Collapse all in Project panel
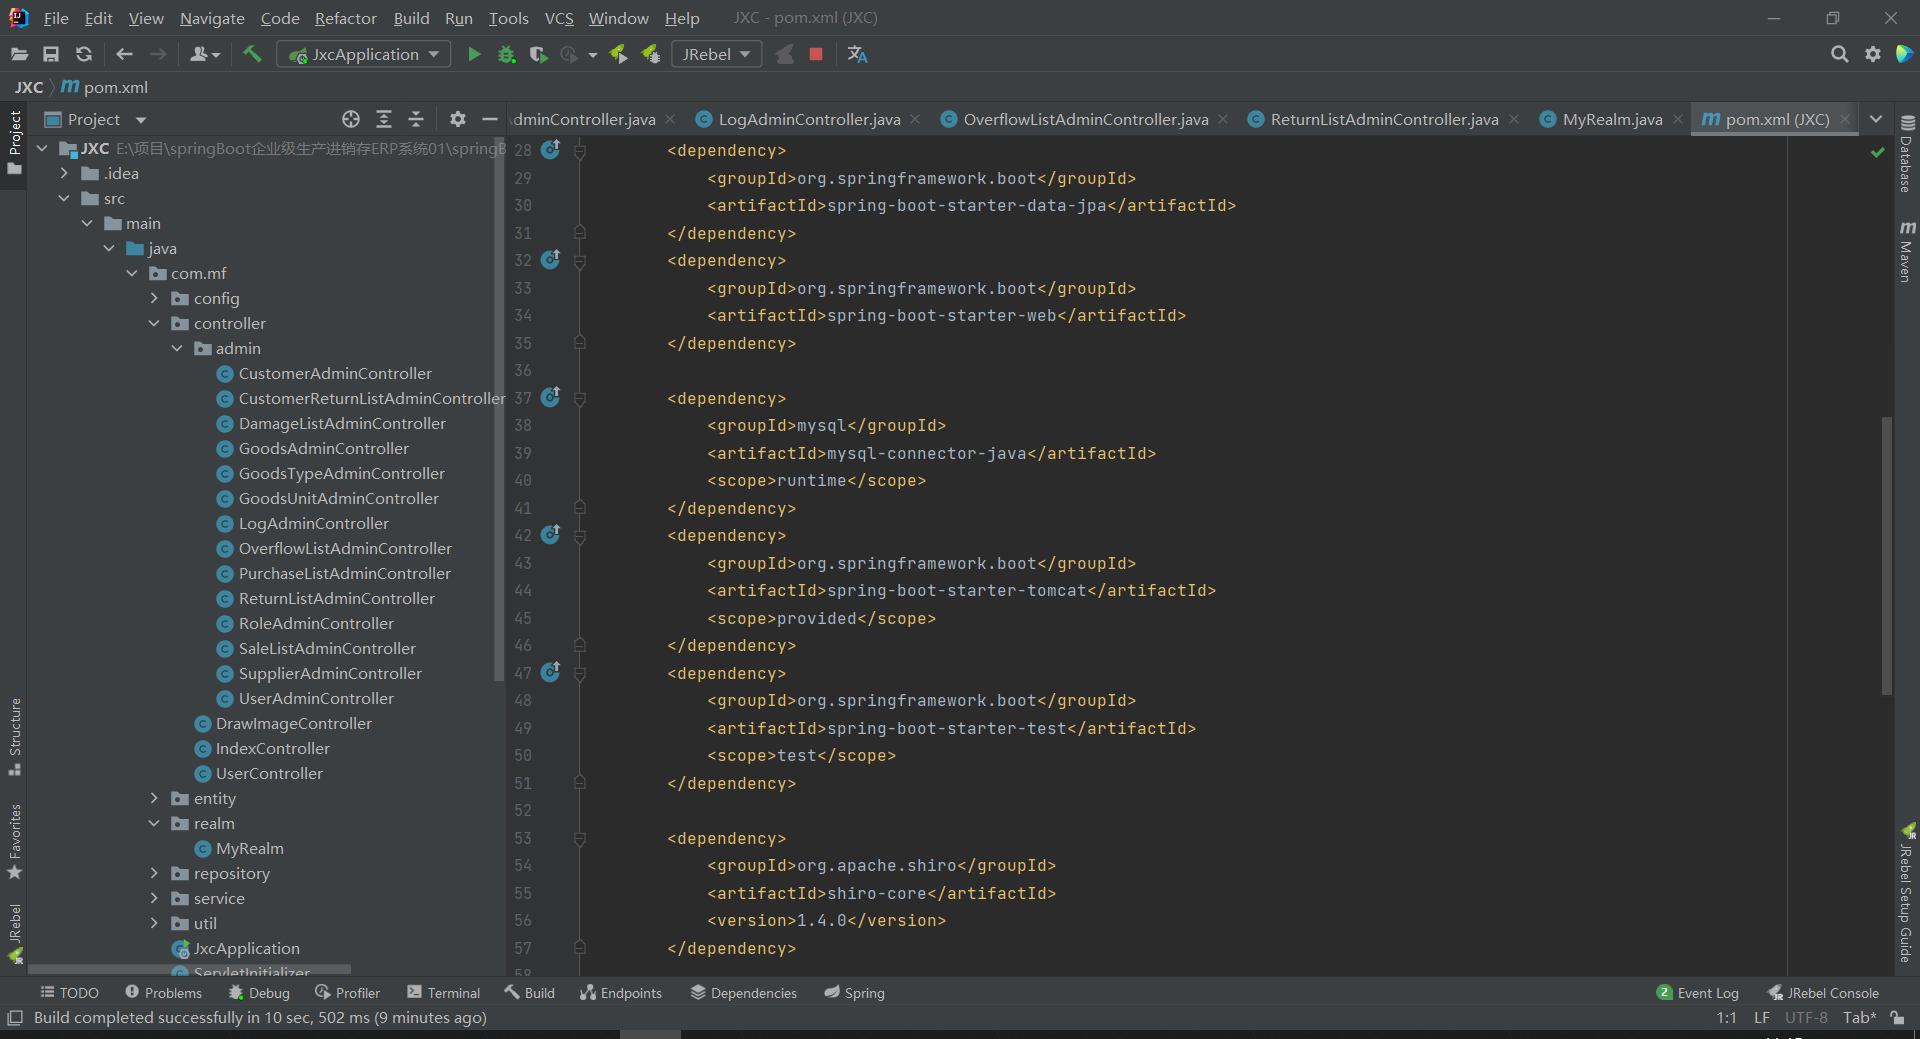This screenshot has height=1039, width=1920. (x=416, y=119)
